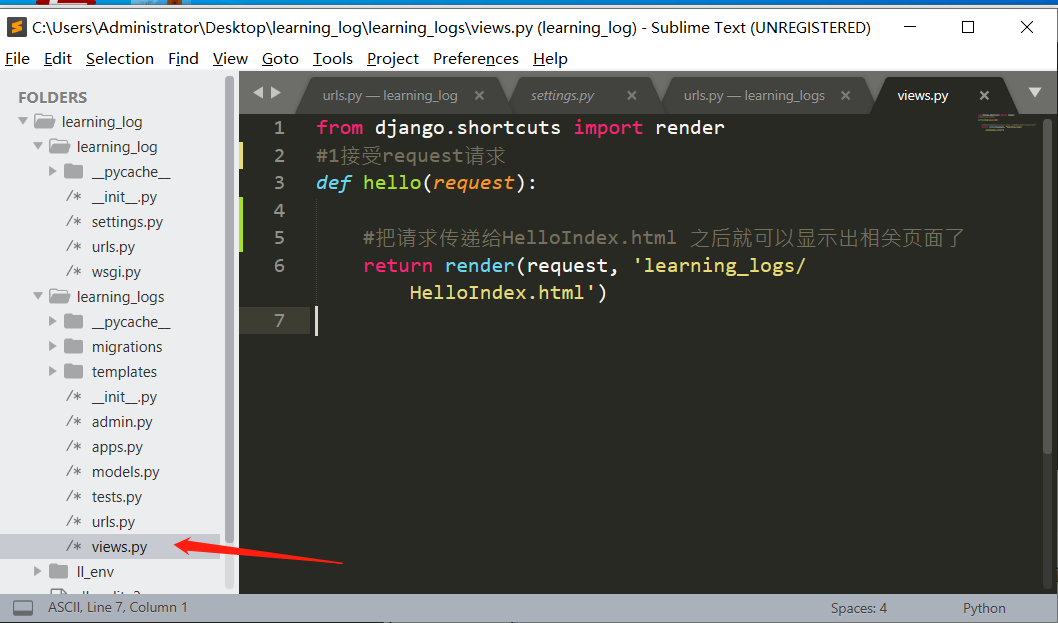Open the Find menu
Screen dimensions: 1058x623
pyautogui.click(x=184, y=59)
